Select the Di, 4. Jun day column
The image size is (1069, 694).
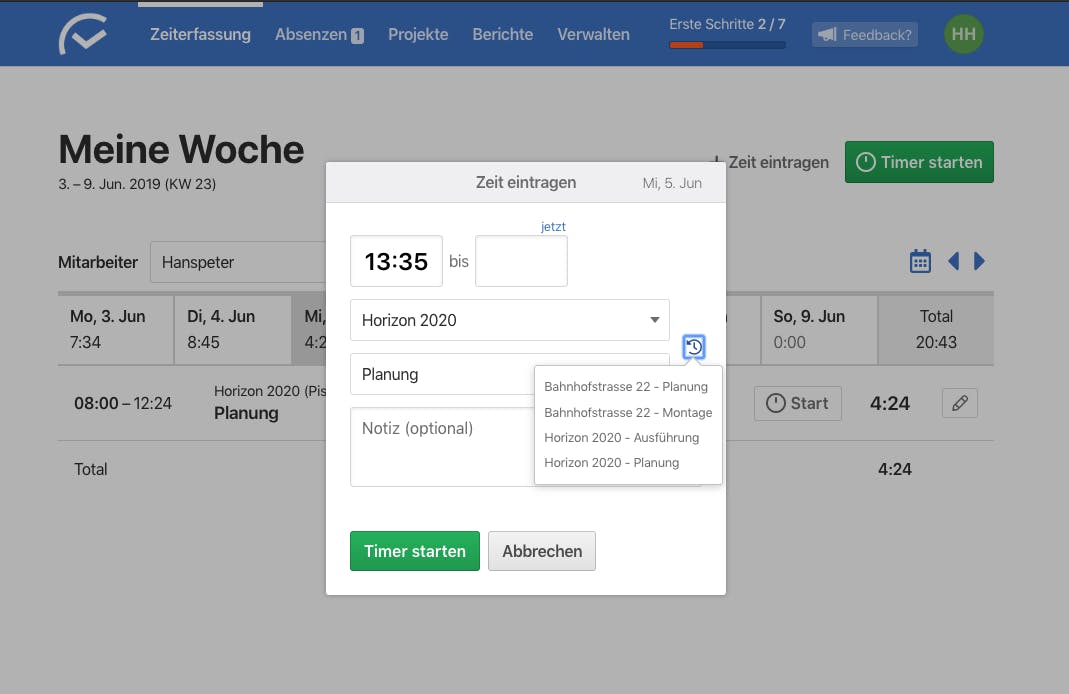coord(232,329)
